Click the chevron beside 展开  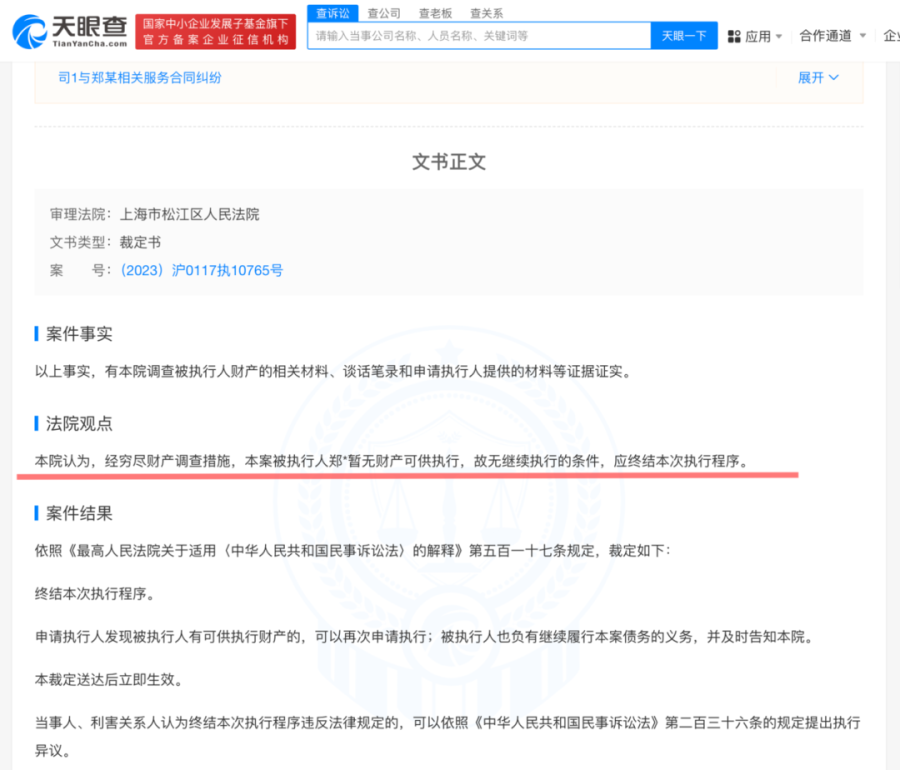834,77
